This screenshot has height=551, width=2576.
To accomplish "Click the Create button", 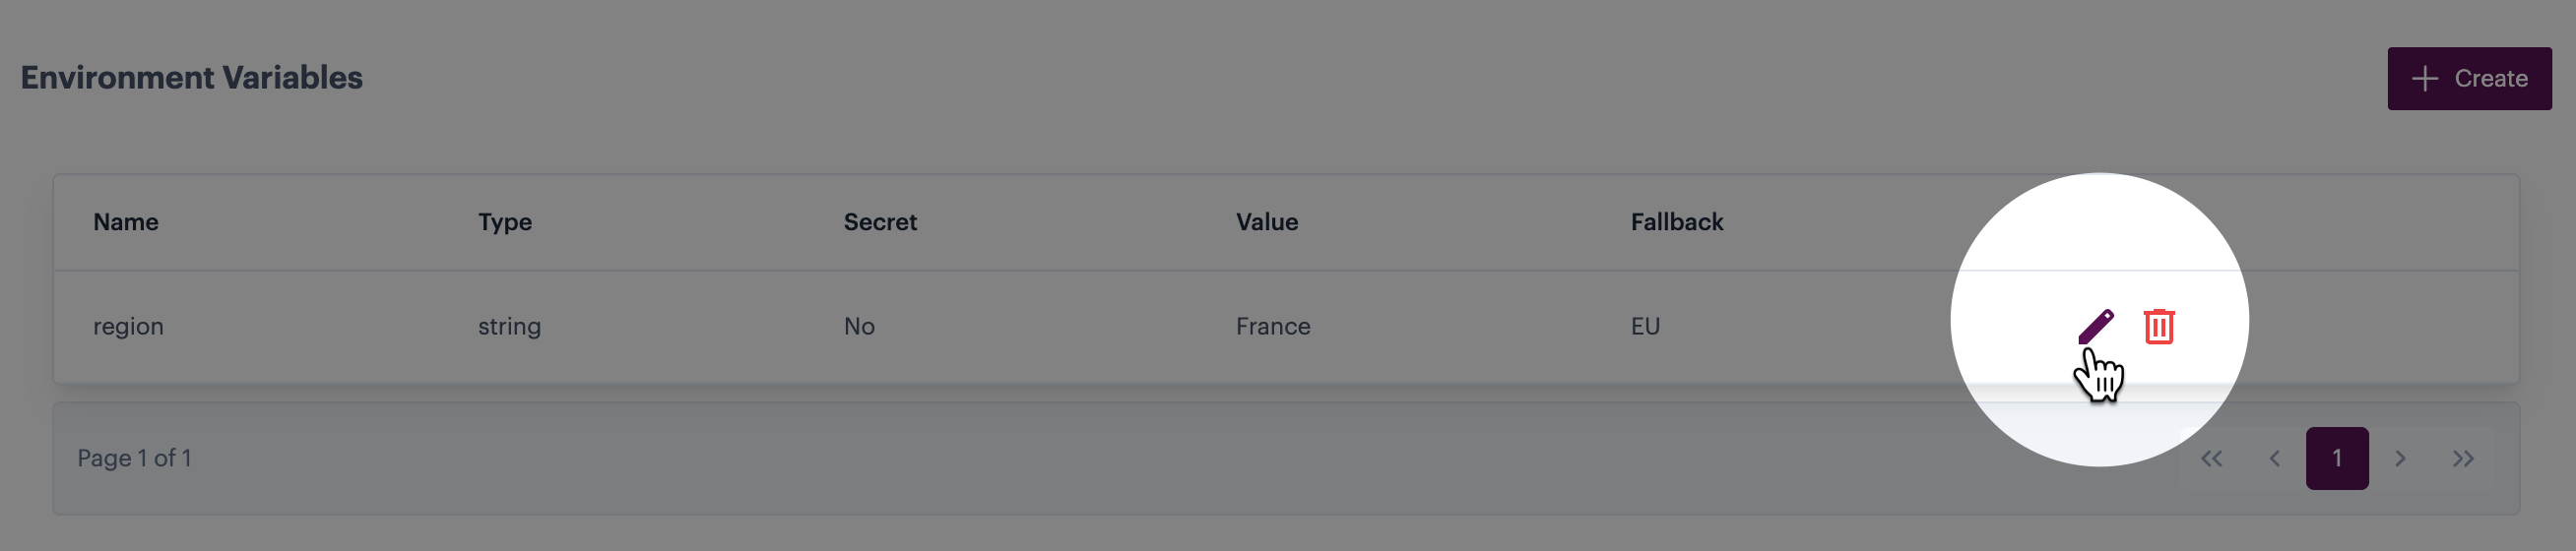I will (2469, 79).
